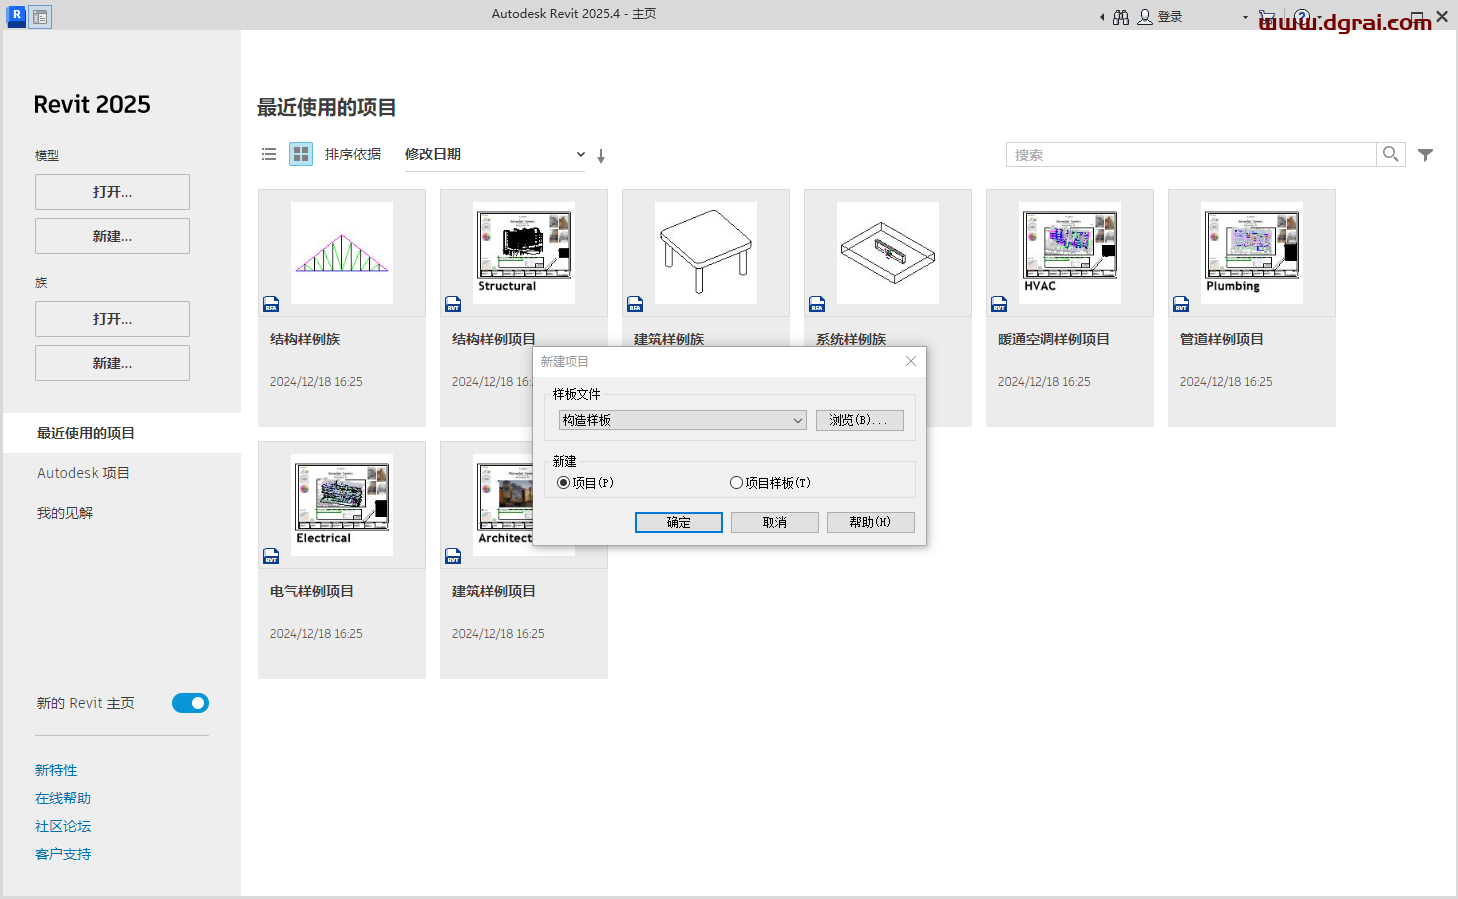1458x899 pixels.
Task: Open the Electrical 电气样例项目 thumbnail
Action: pos(342,505)
